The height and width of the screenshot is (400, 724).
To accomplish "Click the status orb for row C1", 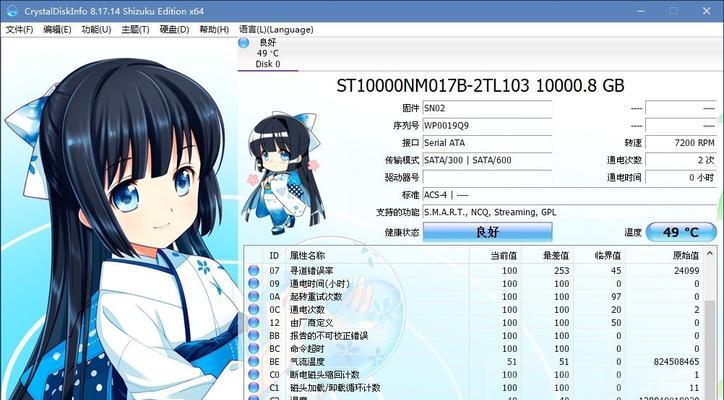I will coord(253,388).
